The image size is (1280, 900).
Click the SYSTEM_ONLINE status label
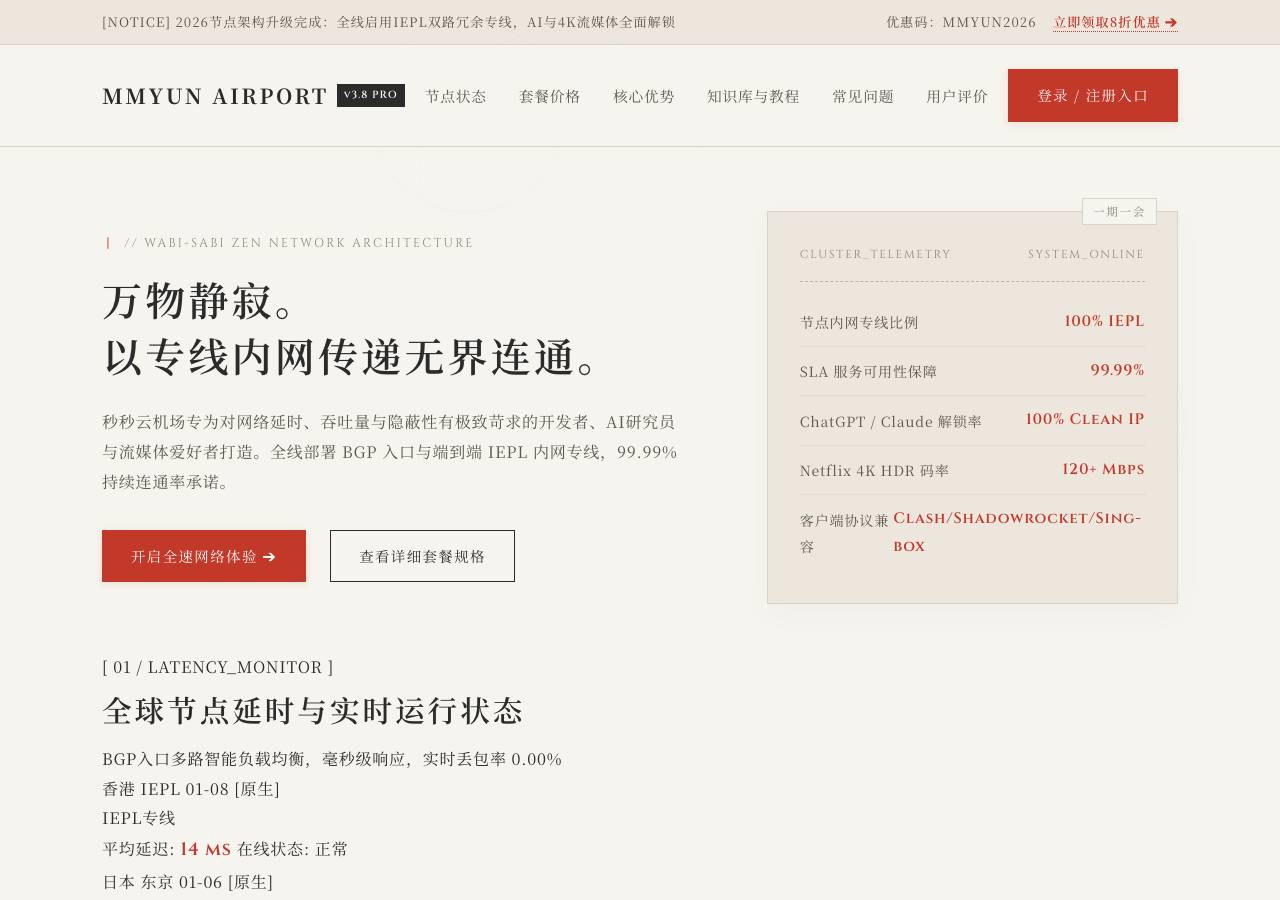[x=1086, y=254]
